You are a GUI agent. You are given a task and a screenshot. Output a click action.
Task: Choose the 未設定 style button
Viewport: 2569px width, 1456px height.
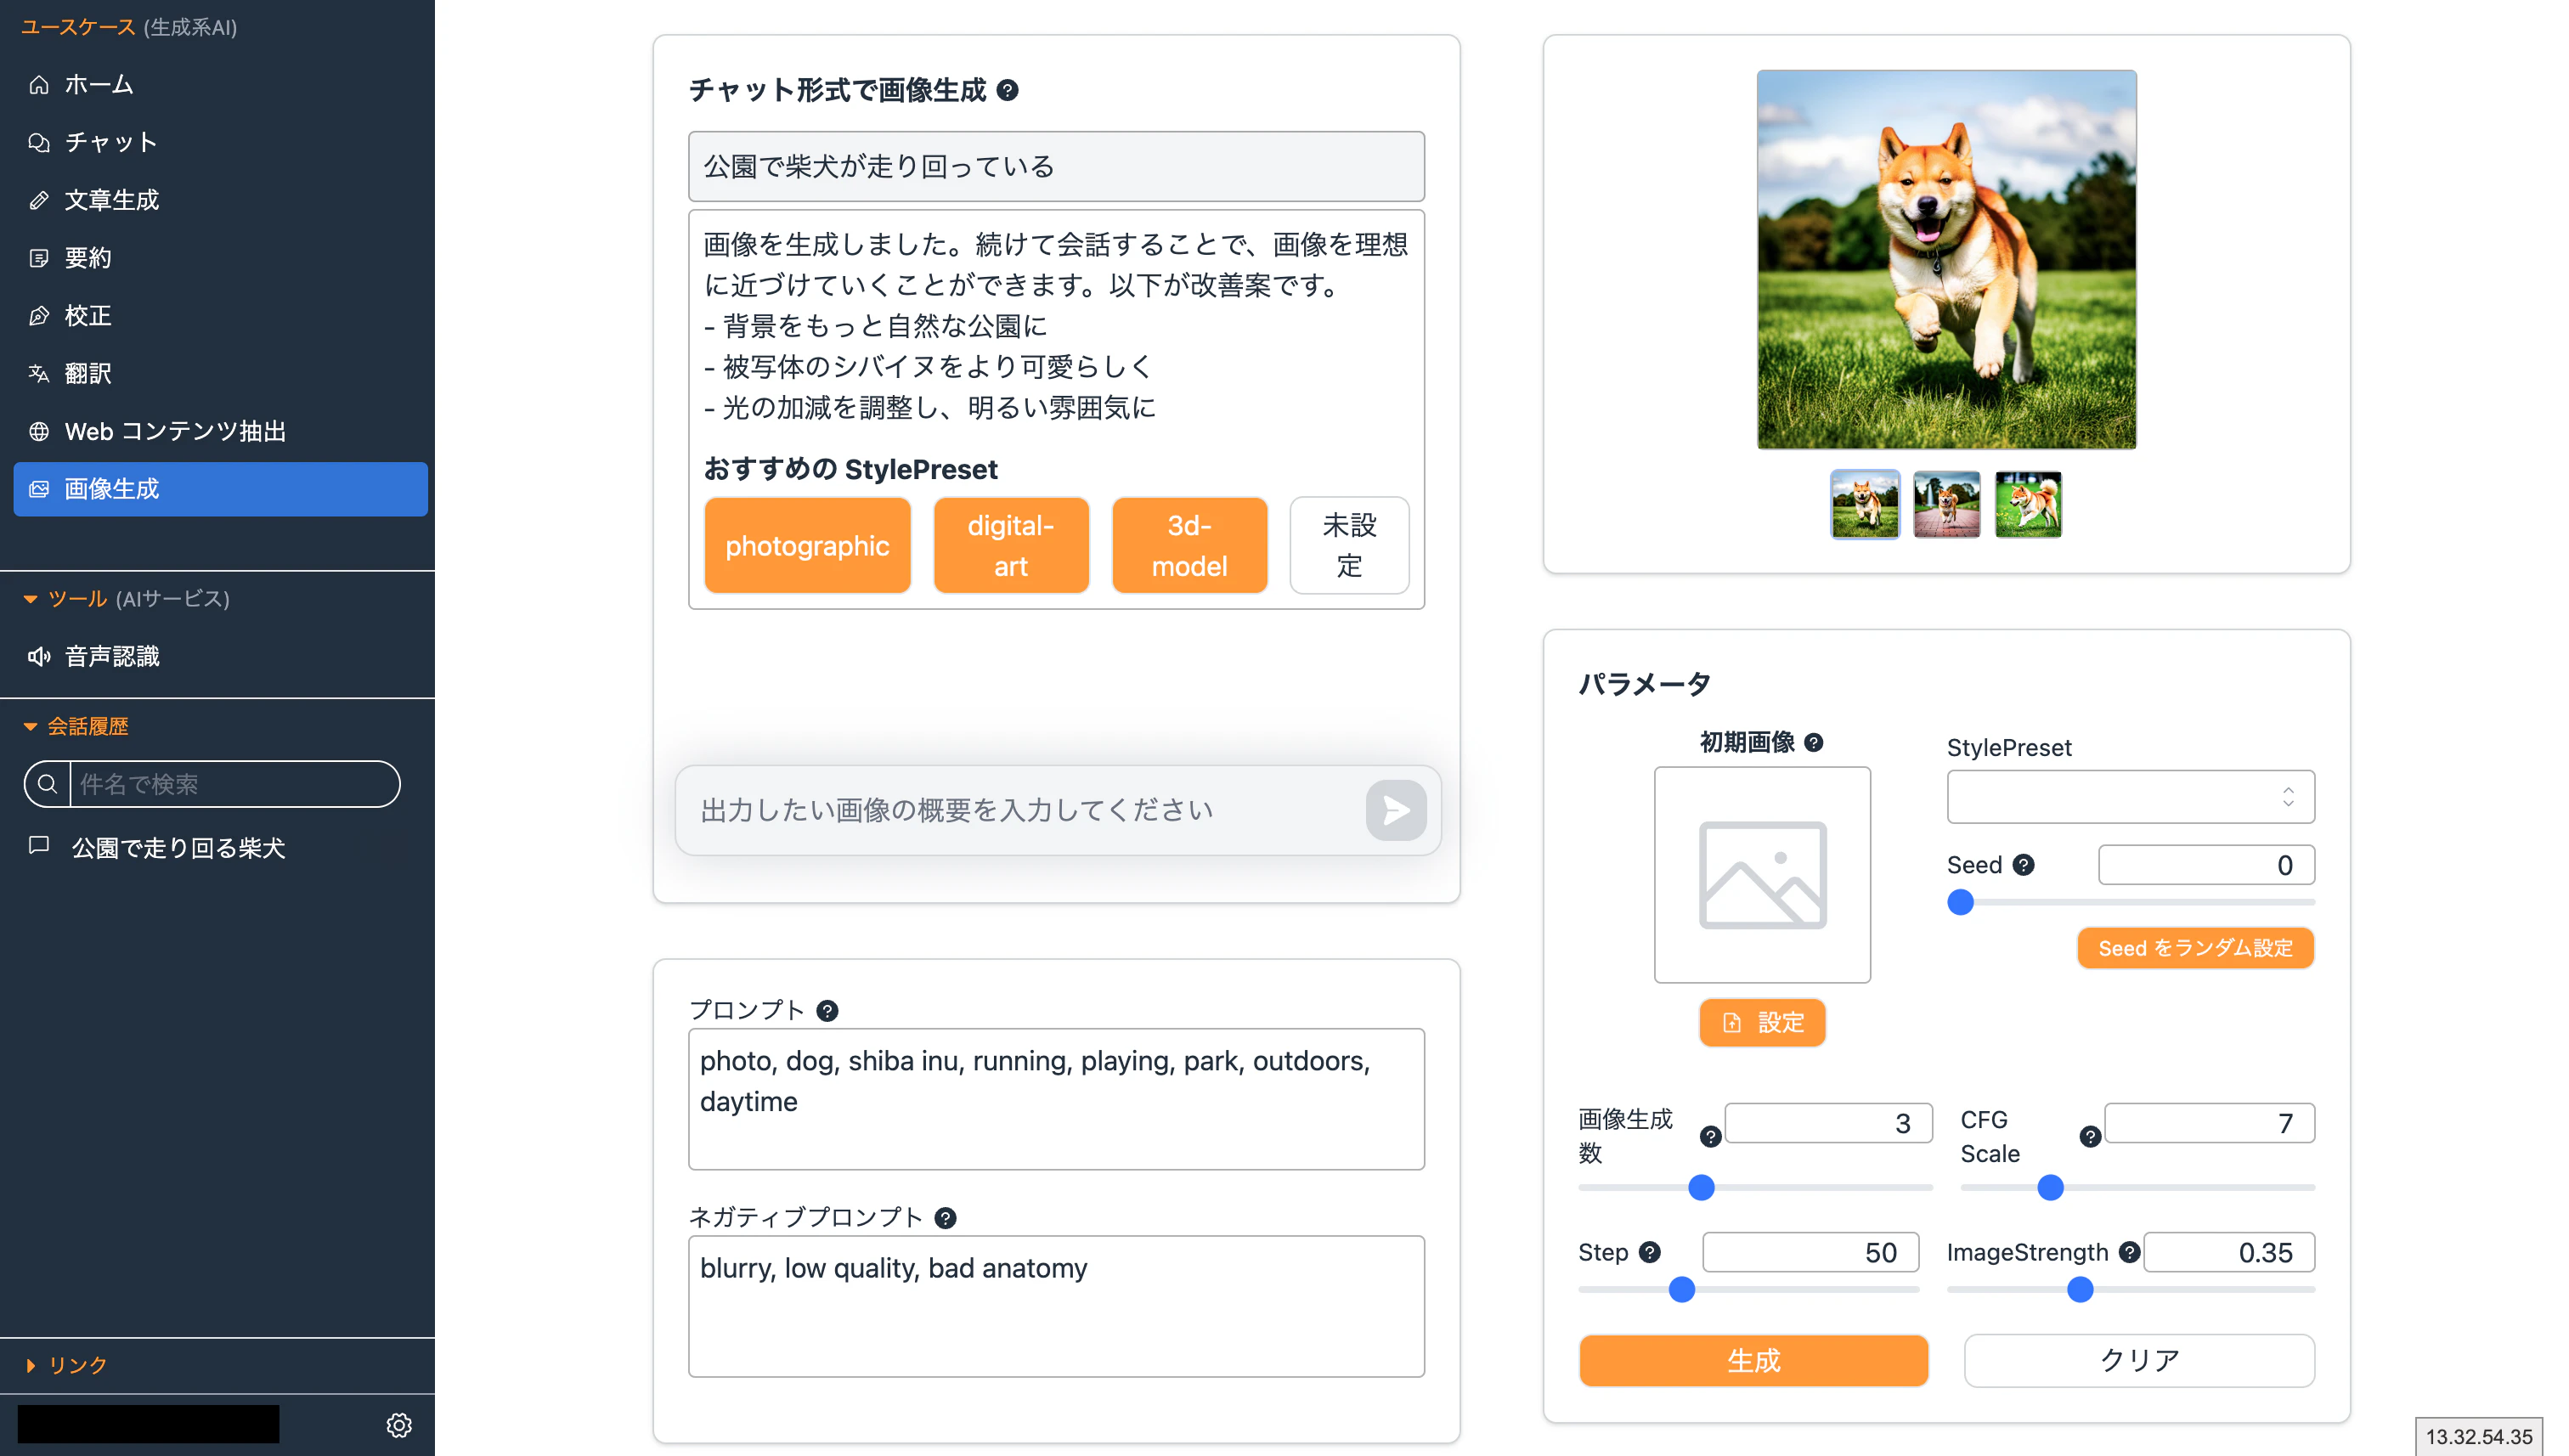(1349, 546)
